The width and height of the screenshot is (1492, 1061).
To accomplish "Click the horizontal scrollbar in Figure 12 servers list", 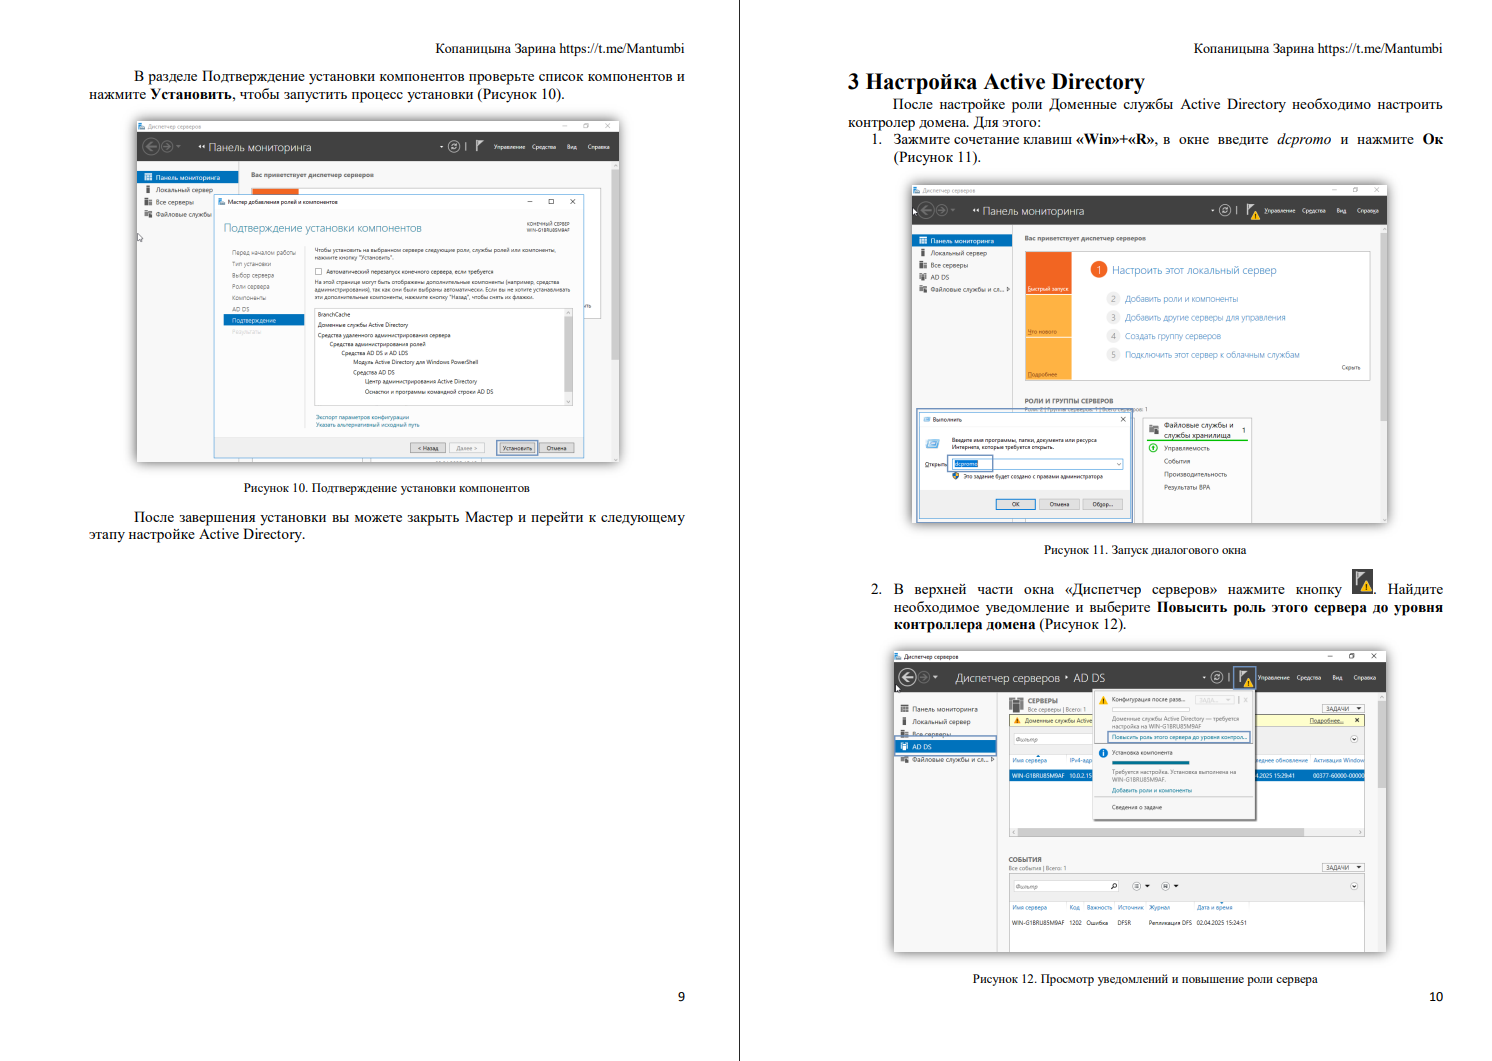I will point(1186,832).
